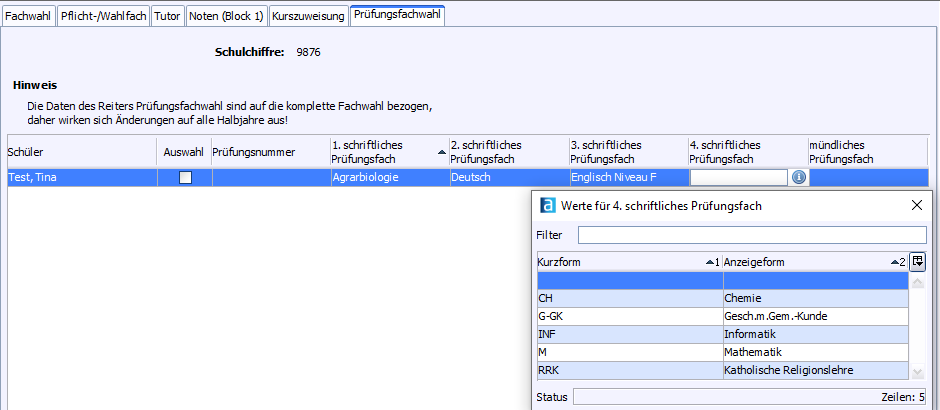Close the Werte für 4. schriftliches Prüfungsfach popup

click(916, 205)
